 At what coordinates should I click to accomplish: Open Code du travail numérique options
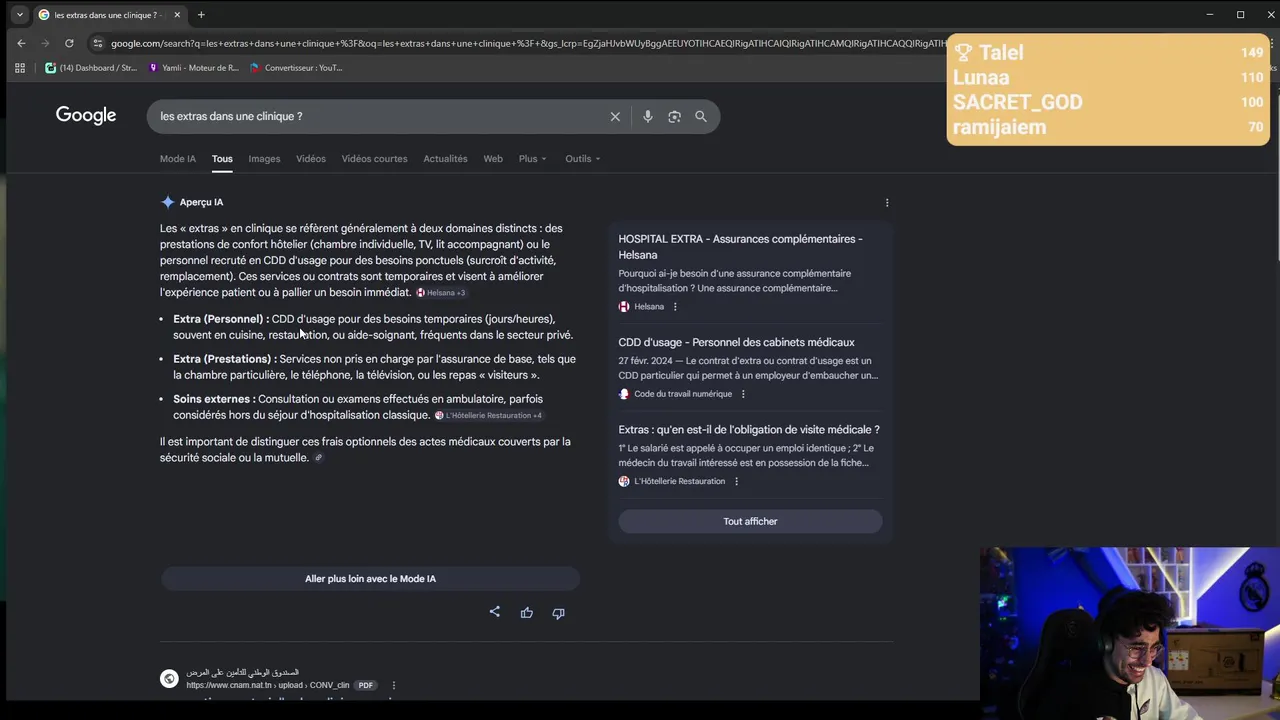coord(743,394)
